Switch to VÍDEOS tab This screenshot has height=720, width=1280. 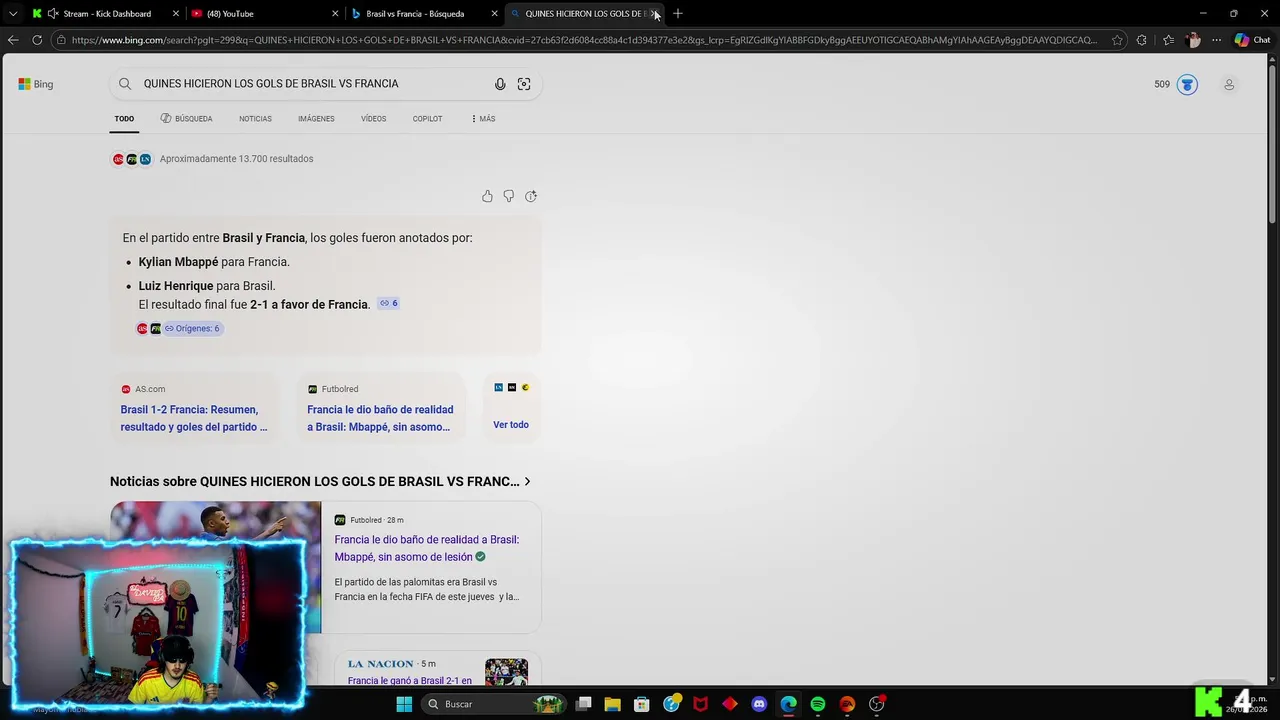[x=373, y=119]
